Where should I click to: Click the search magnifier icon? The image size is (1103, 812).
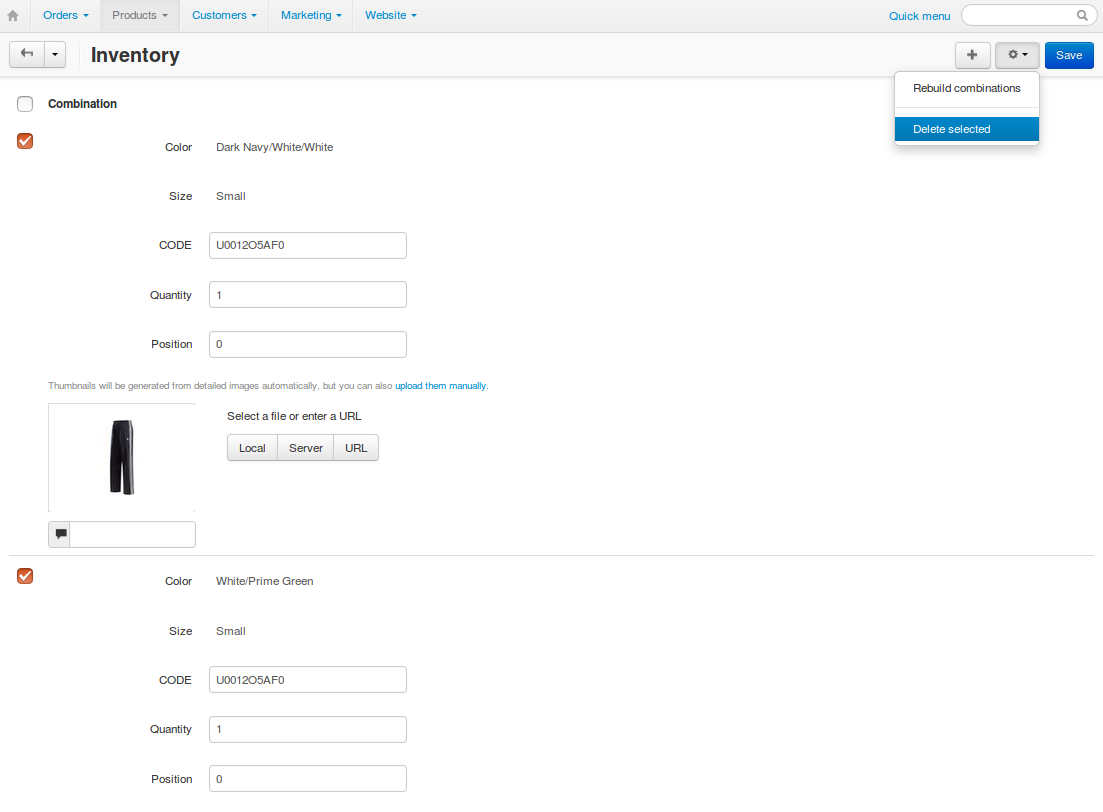coord(1082,15)
